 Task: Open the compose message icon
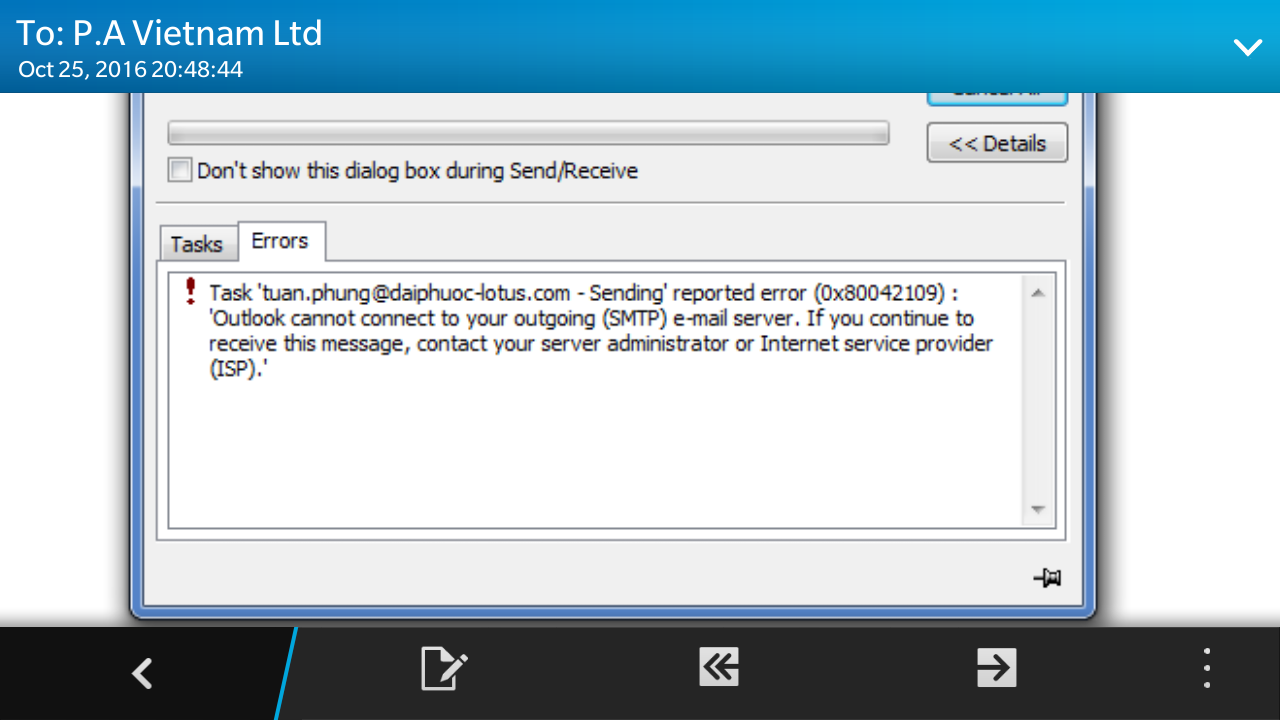click(x=444, y=668)
